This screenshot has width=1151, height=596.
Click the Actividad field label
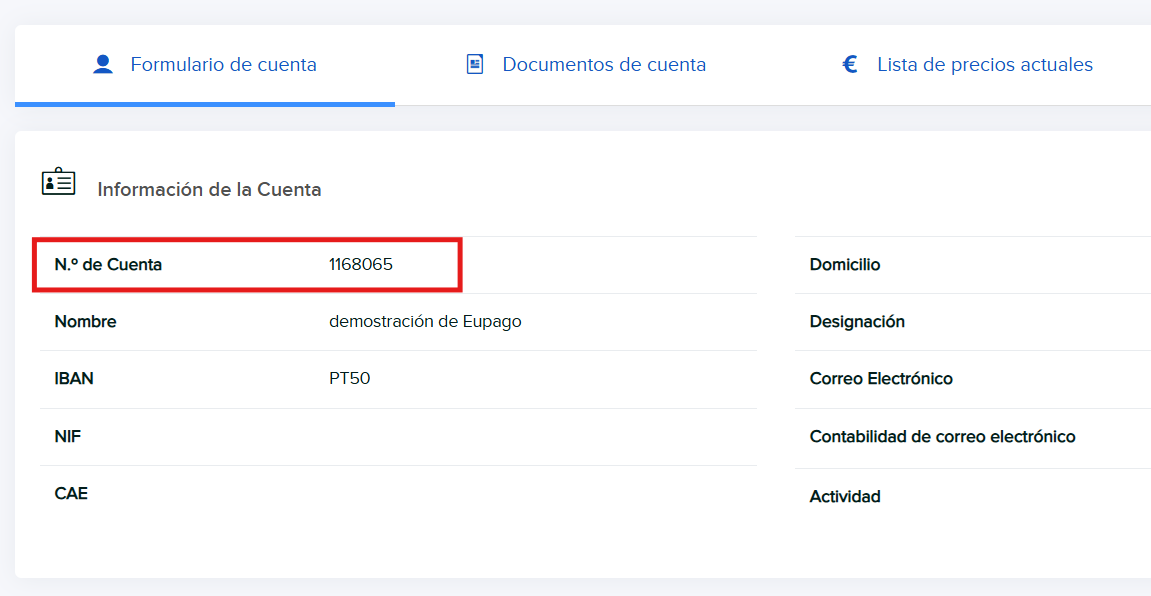coord(845,497)
